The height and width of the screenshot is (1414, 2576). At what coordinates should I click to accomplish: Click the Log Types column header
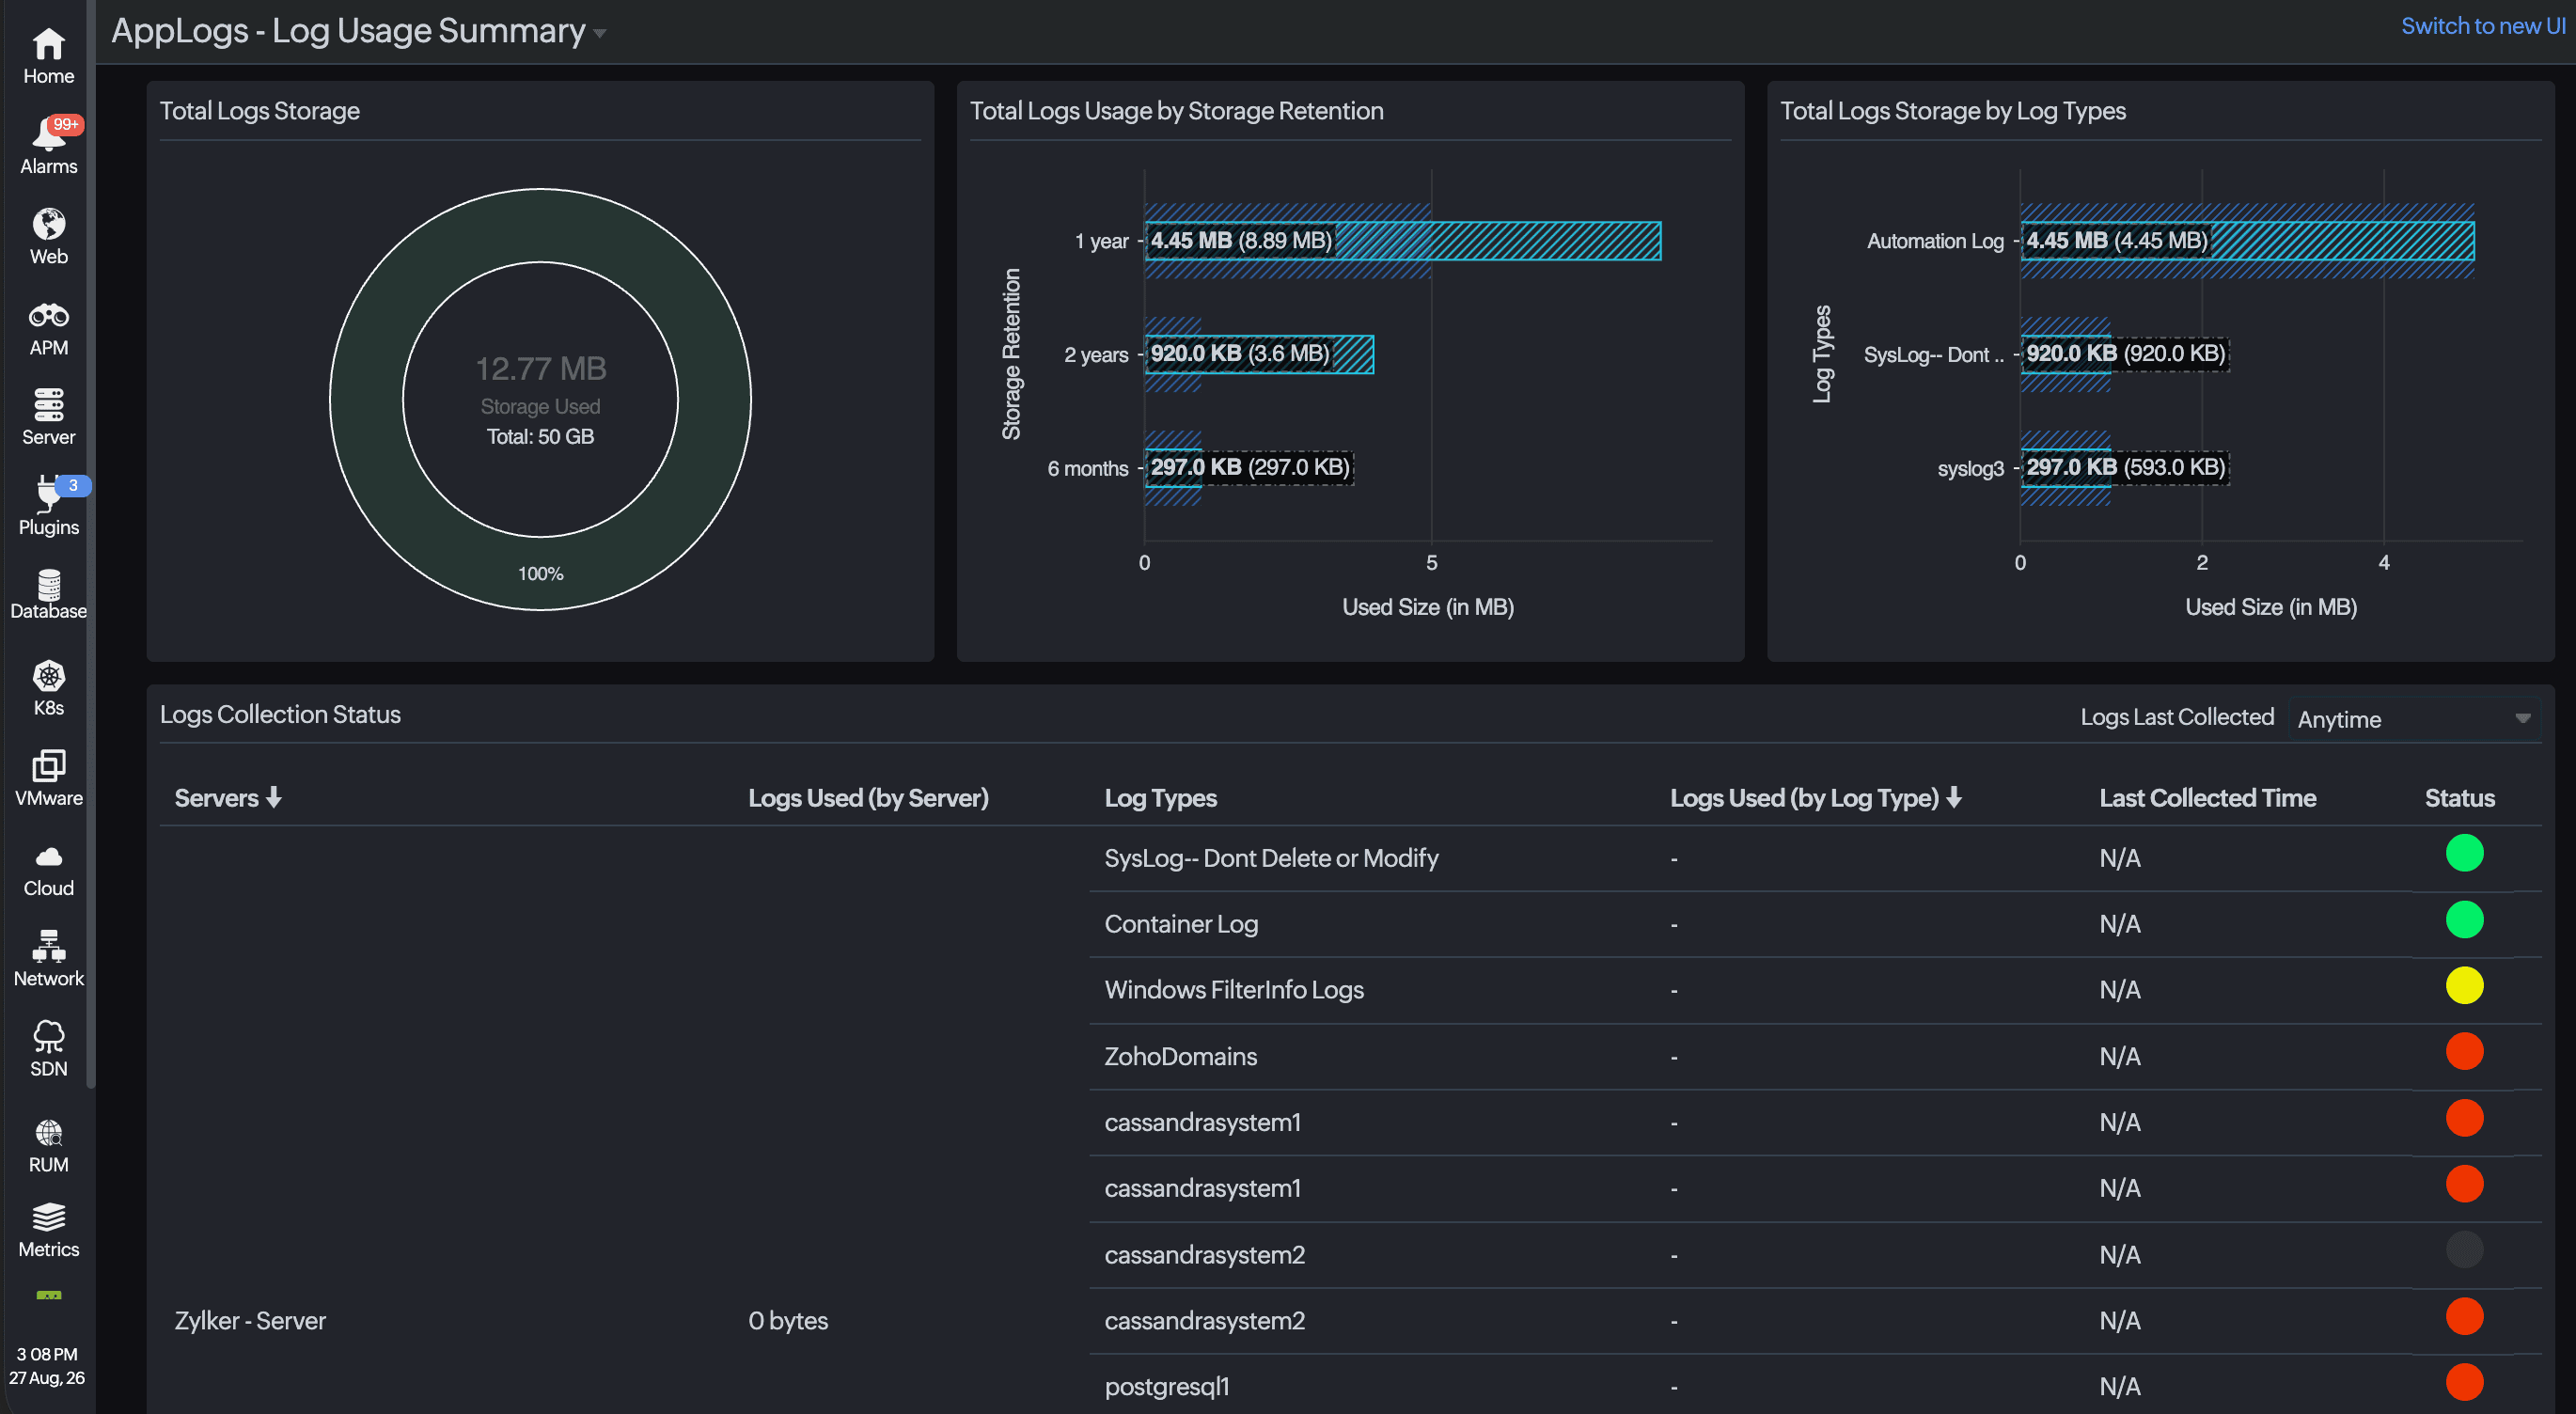tap(1160, 797)
